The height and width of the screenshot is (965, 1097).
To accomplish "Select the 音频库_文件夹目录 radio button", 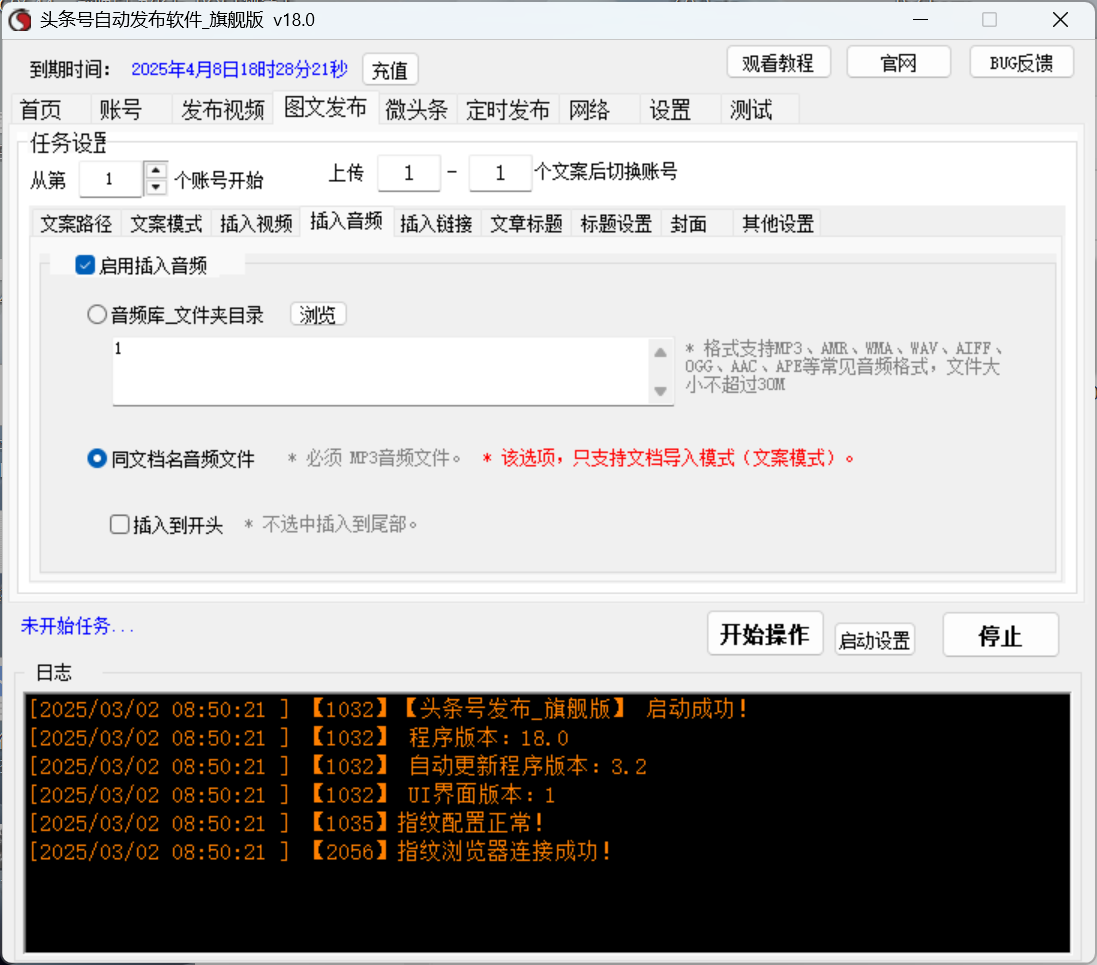I will click(x=97, y=314).
